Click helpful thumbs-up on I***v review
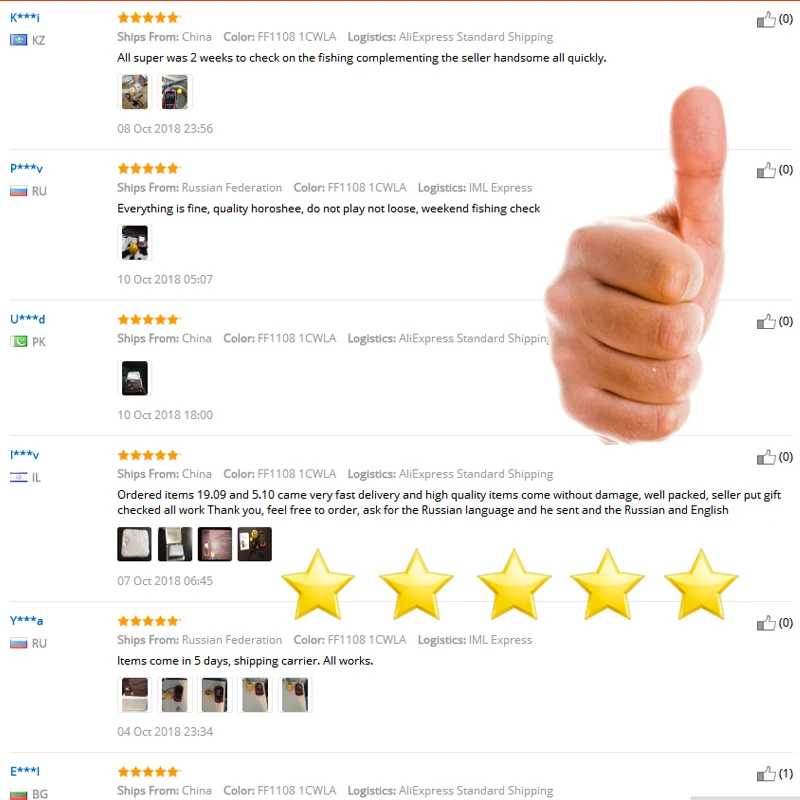This screenshot has height=800, width=800. tap(766, 457)
